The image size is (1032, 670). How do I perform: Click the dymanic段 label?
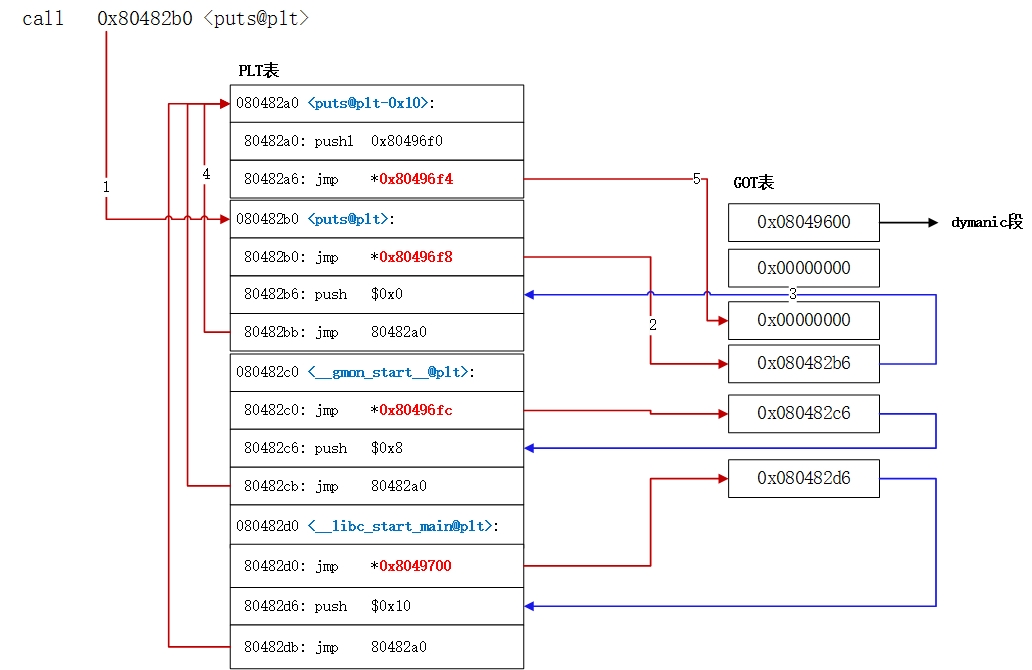[986, 222]
